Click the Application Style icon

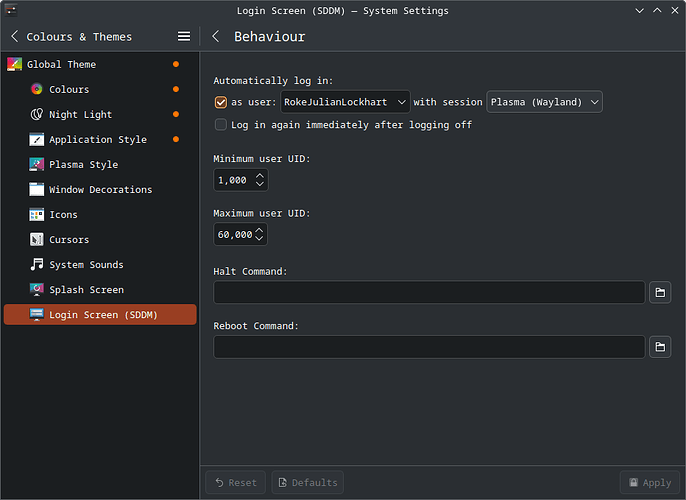point(37,140)
